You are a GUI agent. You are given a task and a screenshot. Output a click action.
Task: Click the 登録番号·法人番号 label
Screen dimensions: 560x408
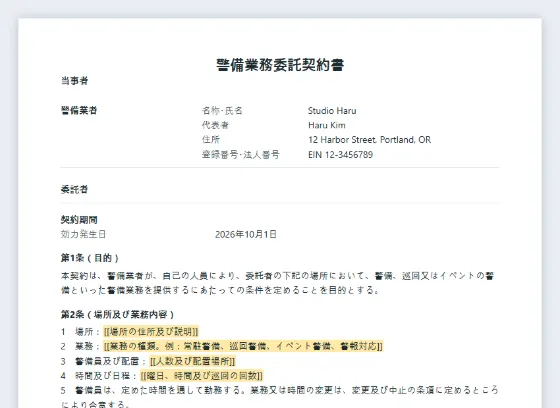(241, 155)
